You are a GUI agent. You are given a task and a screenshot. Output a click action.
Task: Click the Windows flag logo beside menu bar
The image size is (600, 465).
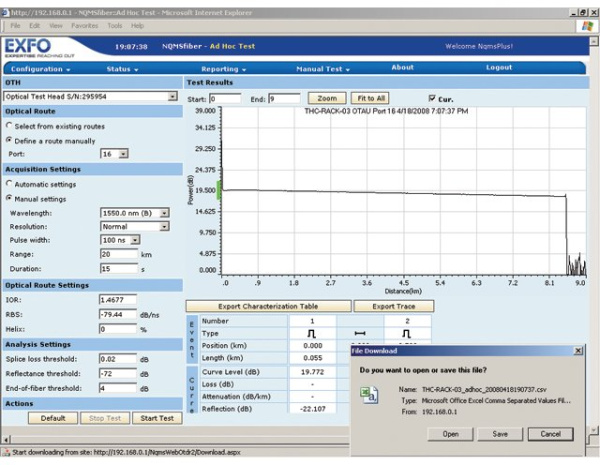click(x=586, y=24)
